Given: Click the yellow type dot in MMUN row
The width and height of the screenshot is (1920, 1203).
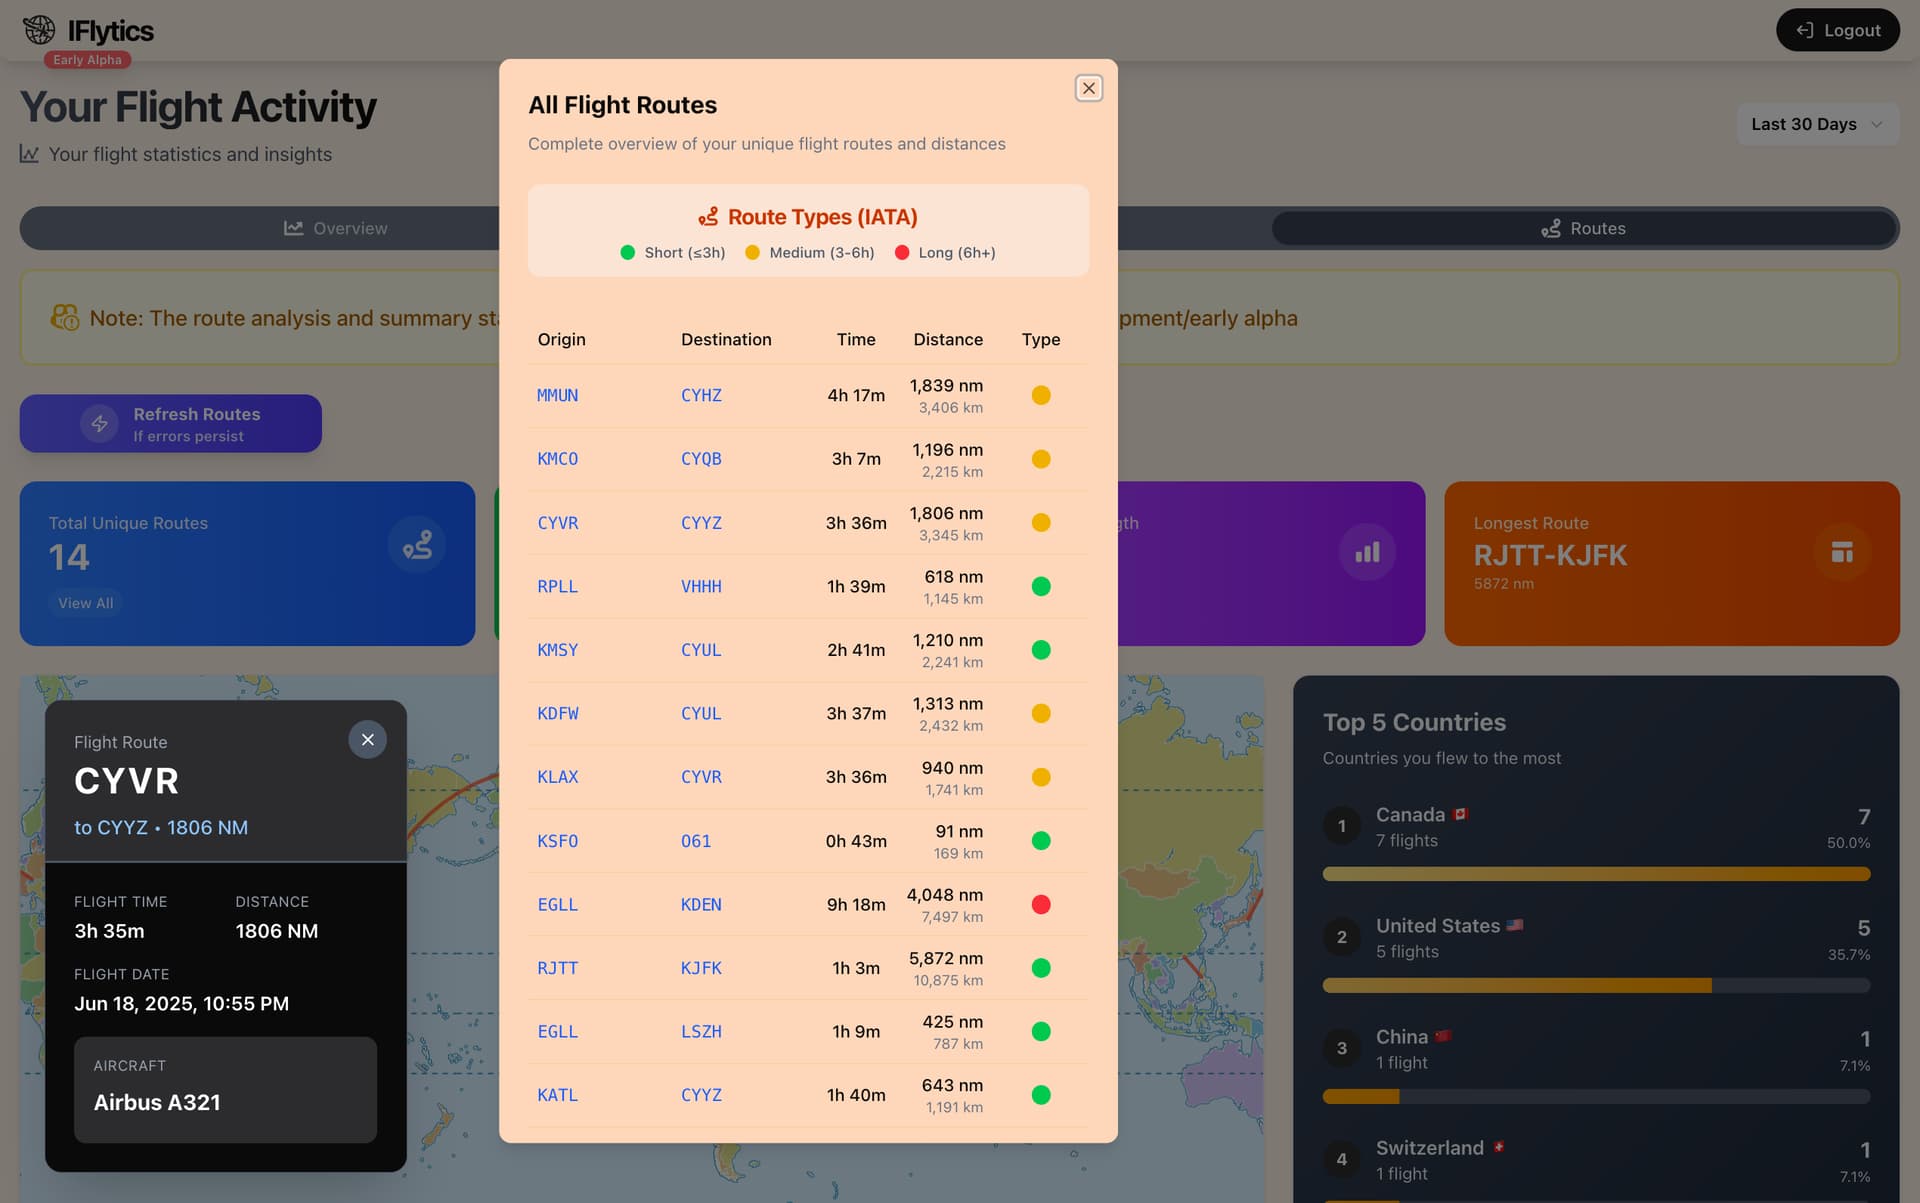Looking at the screenshot, I should point(1041,395).
